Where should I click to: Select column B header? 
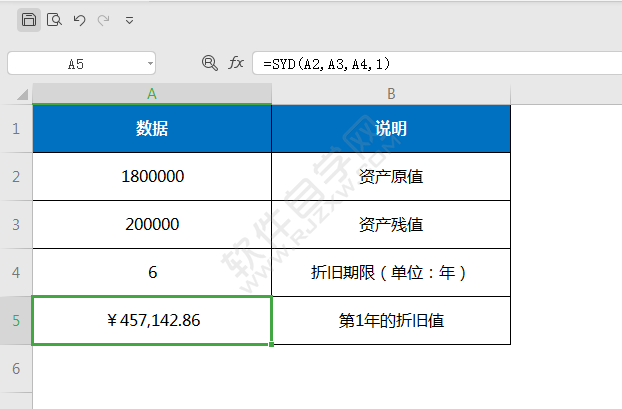391,94
